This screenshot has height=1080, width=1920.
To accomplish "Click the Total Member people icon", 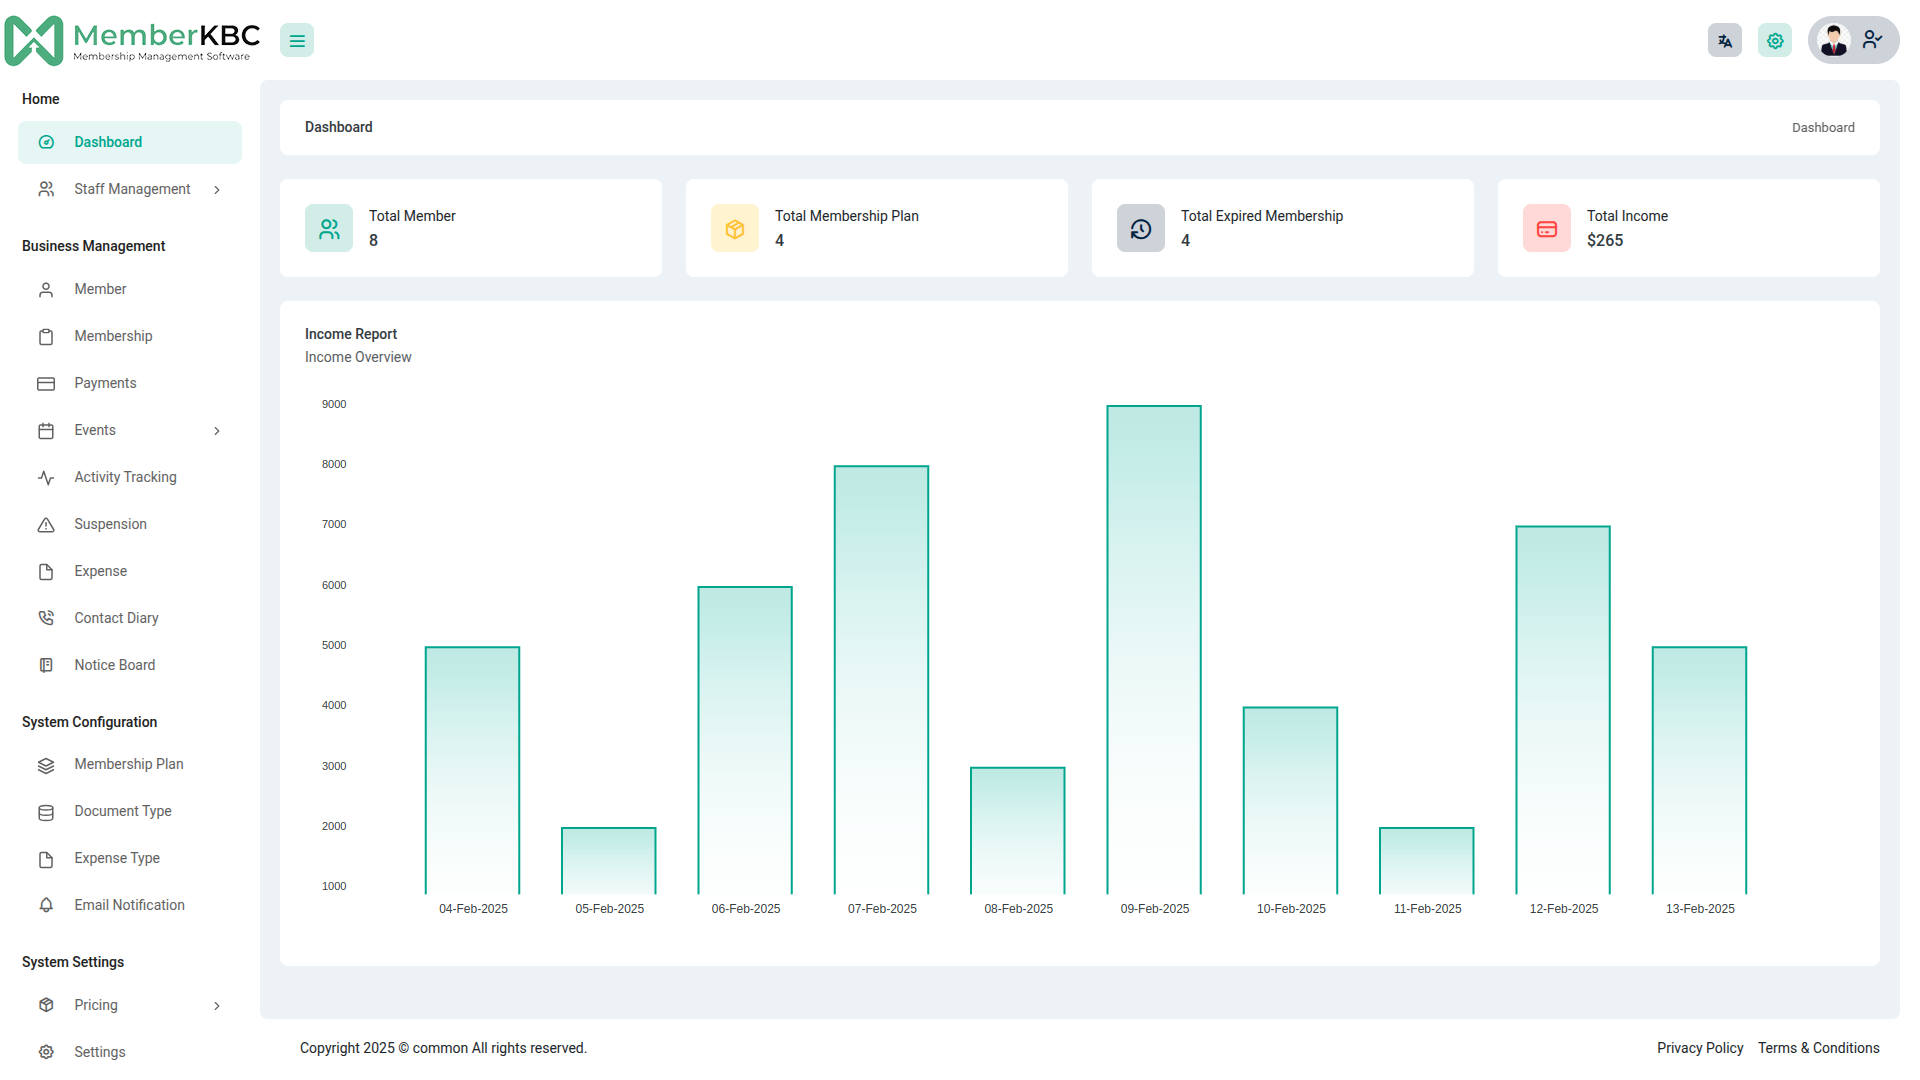I will click(x=329, y=229).
